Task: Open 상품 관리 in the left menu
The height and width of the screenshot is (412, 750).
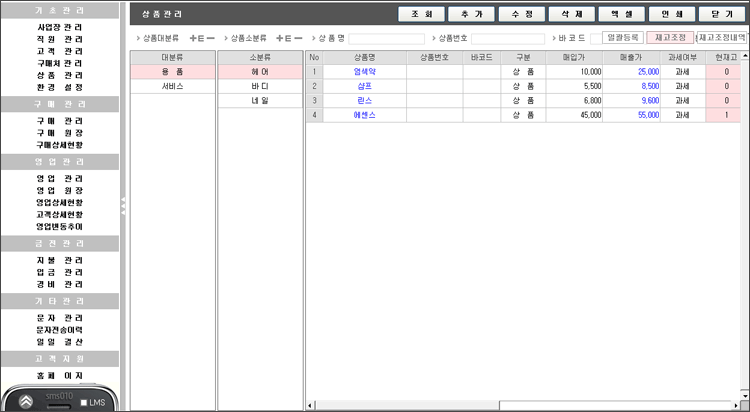Action: tap(60, 75)
